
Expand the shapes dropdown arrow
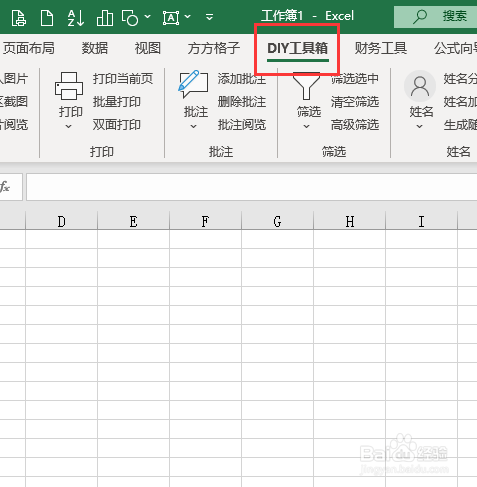click(147, 16)
